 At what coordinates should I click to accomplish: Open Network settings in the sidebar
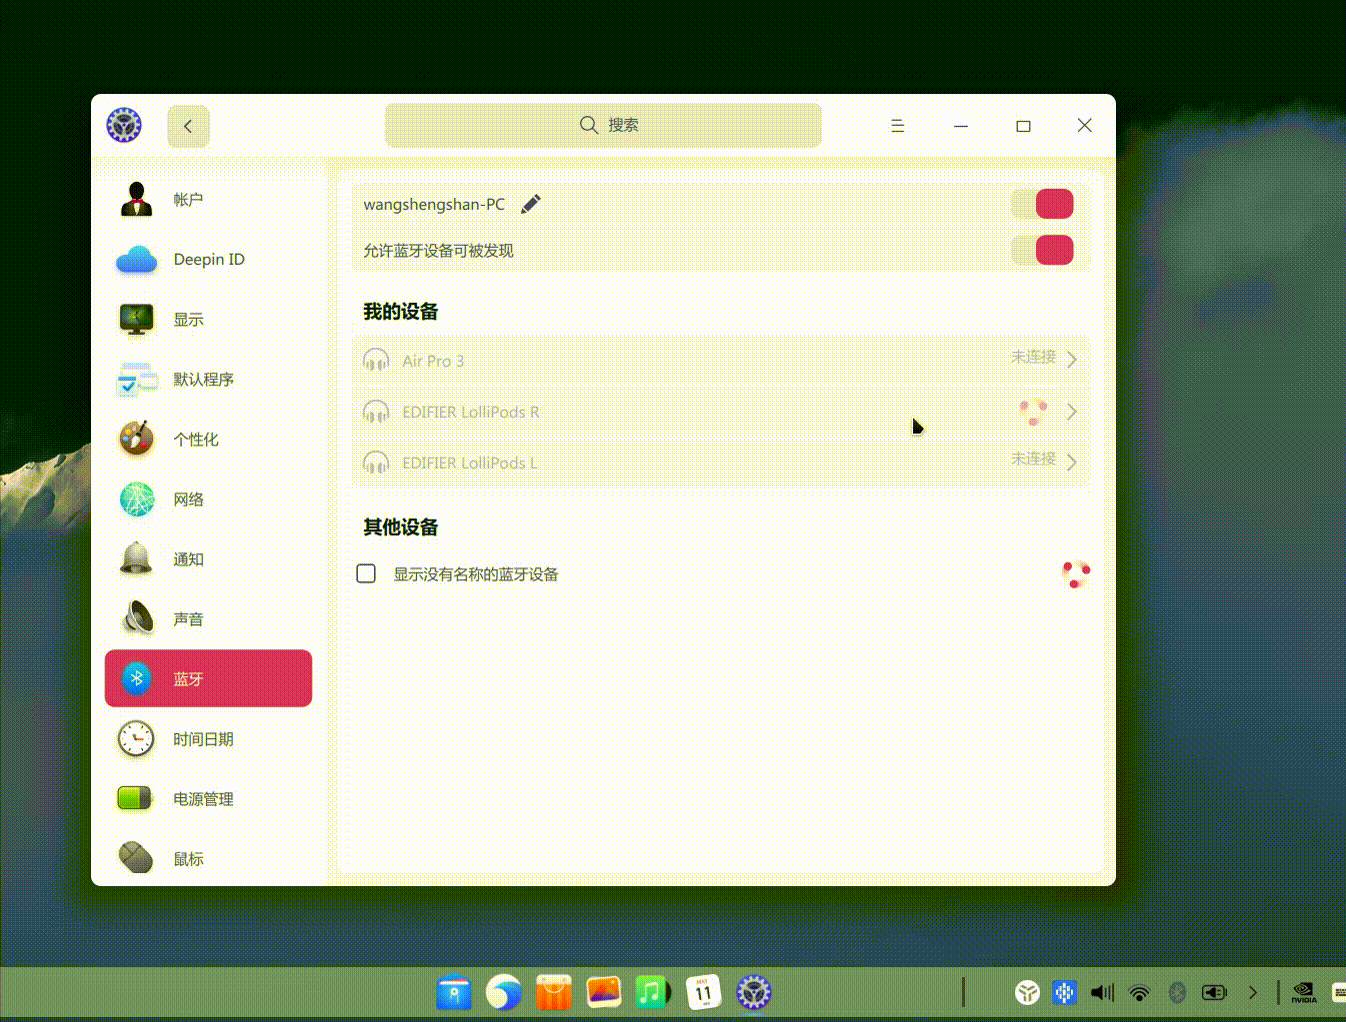tap(188, 499)
